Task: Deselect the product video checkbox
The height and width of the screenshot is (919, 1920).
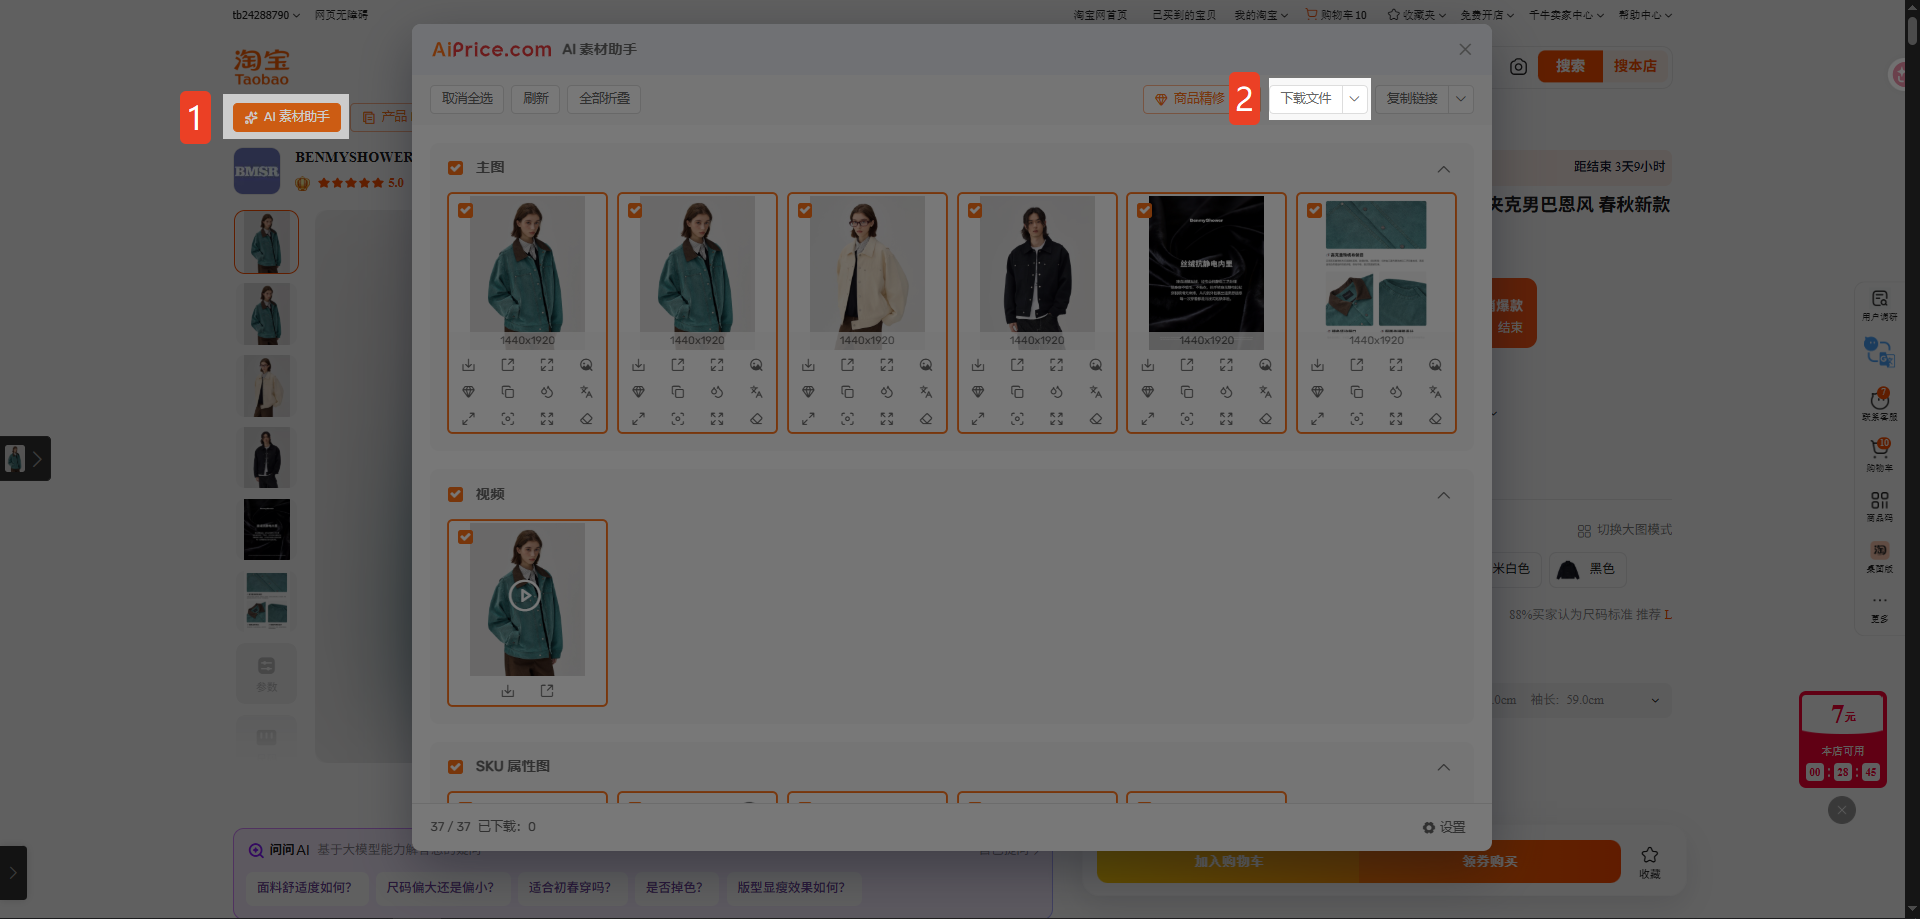Action: (x=465, y=537)
